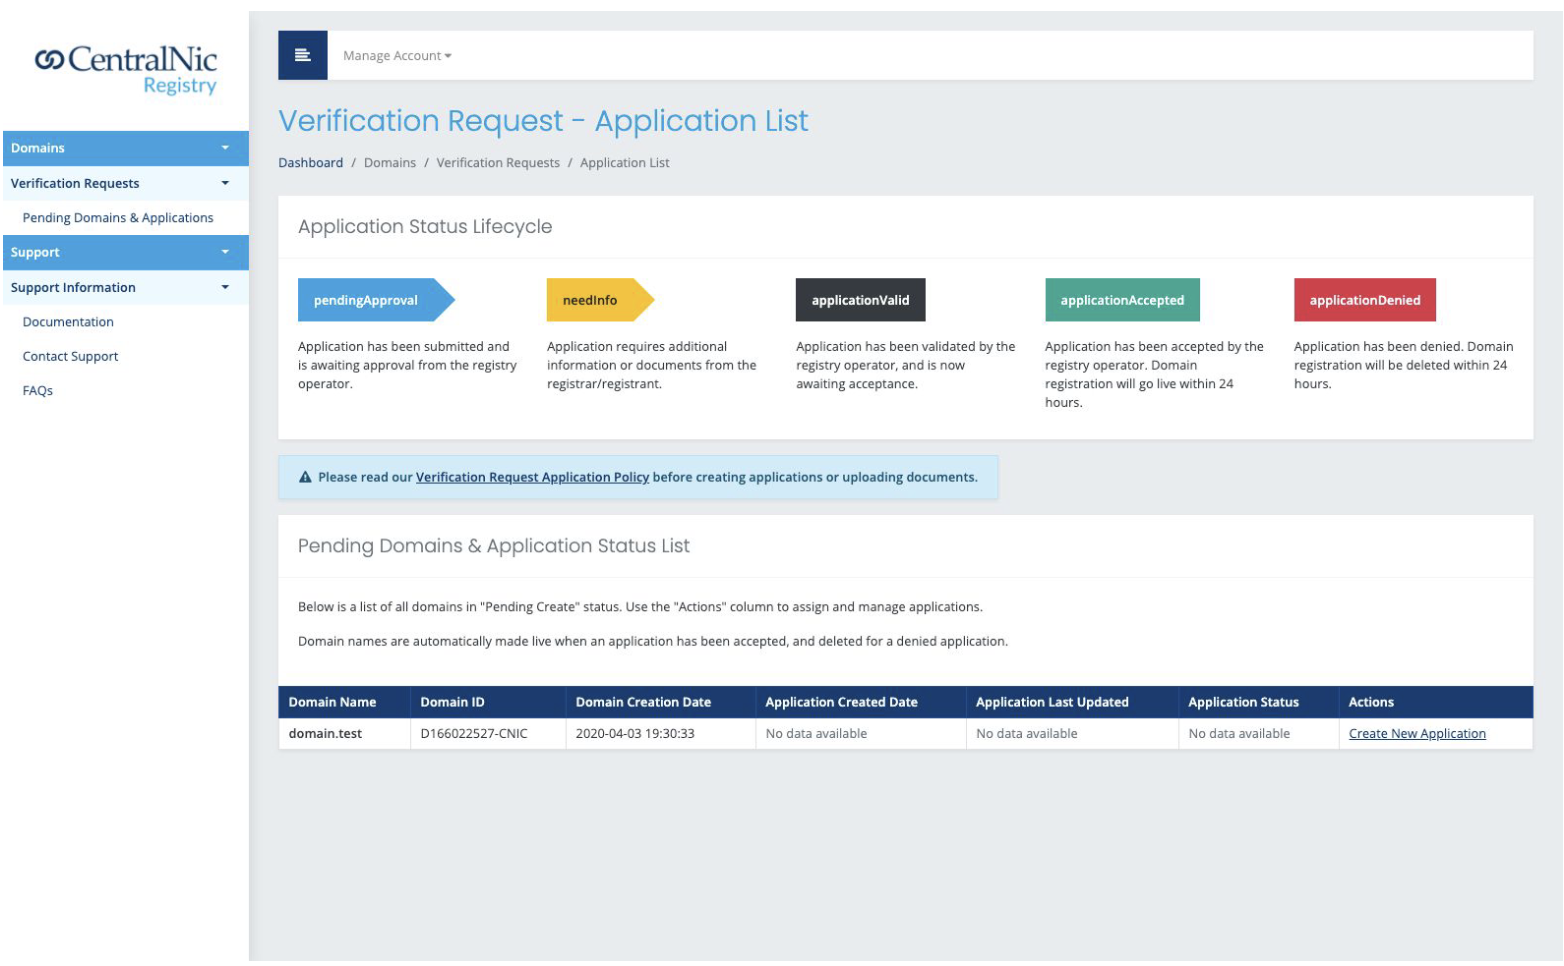Click the Verification Requests breadcrumb
The image size is (1564, 966).
coord(498,163)
